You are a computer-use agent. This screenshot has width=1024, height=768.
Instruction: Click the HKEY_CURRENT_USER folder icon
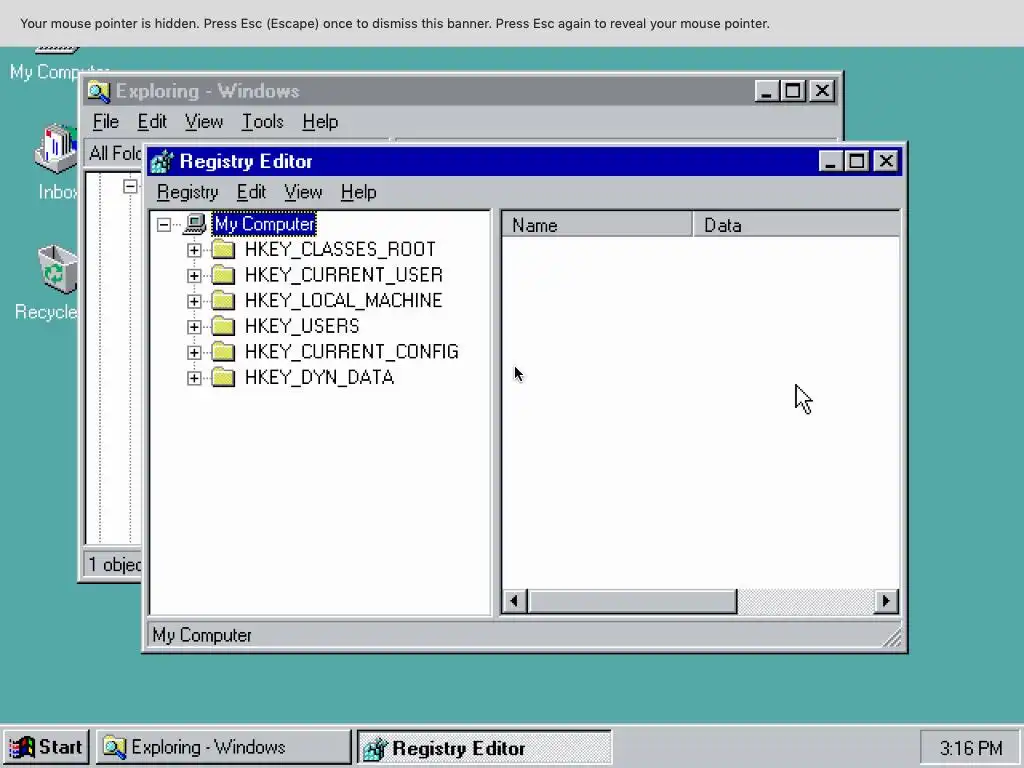click(x=223, y=275)
